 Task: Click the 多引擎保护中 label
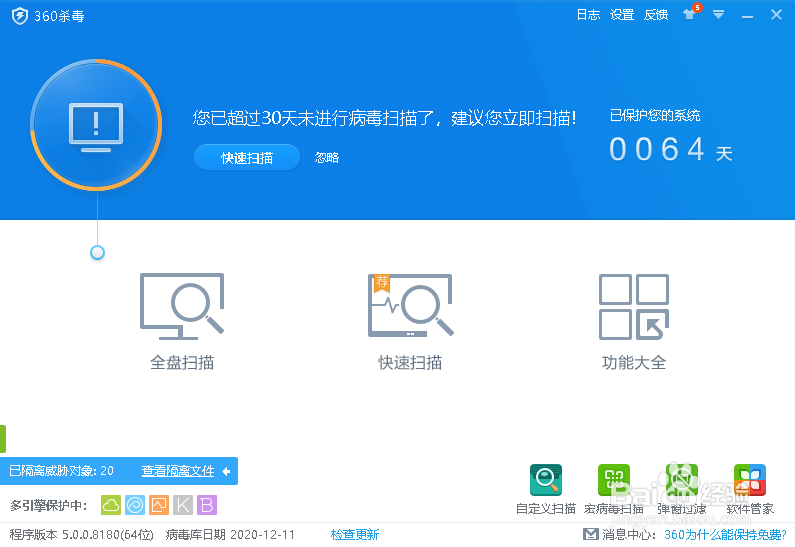(x=49, y=505)
